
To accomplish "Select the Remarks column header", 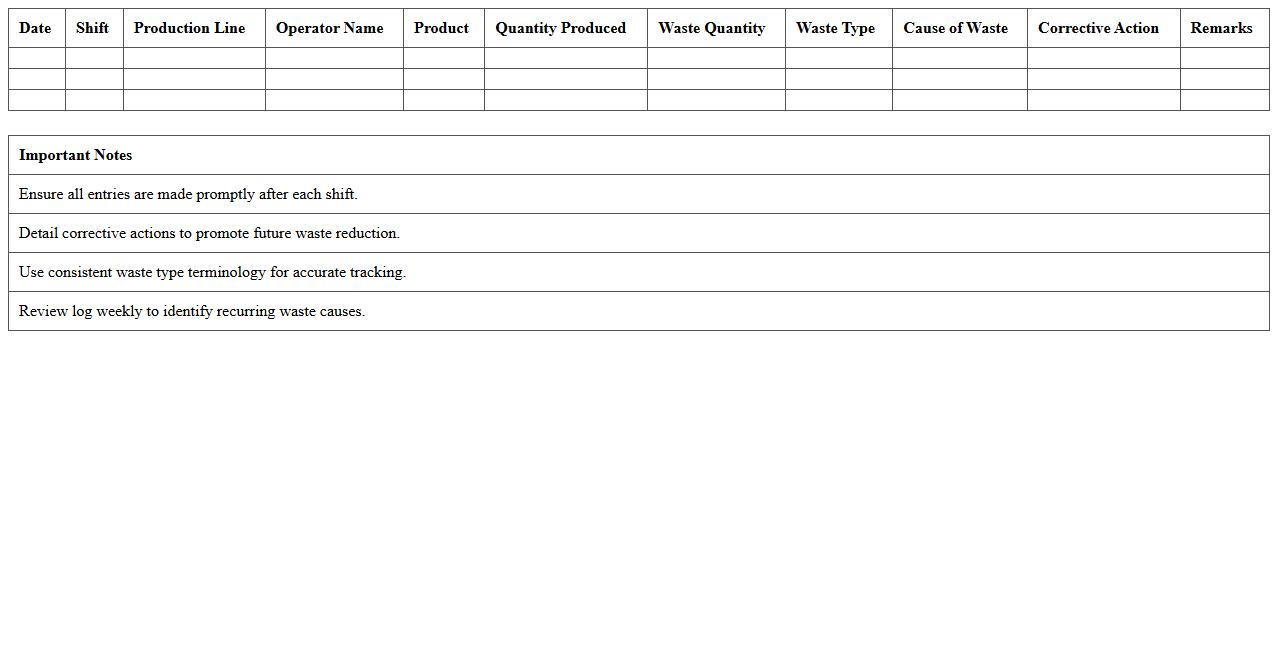I will coord(1221,28).
